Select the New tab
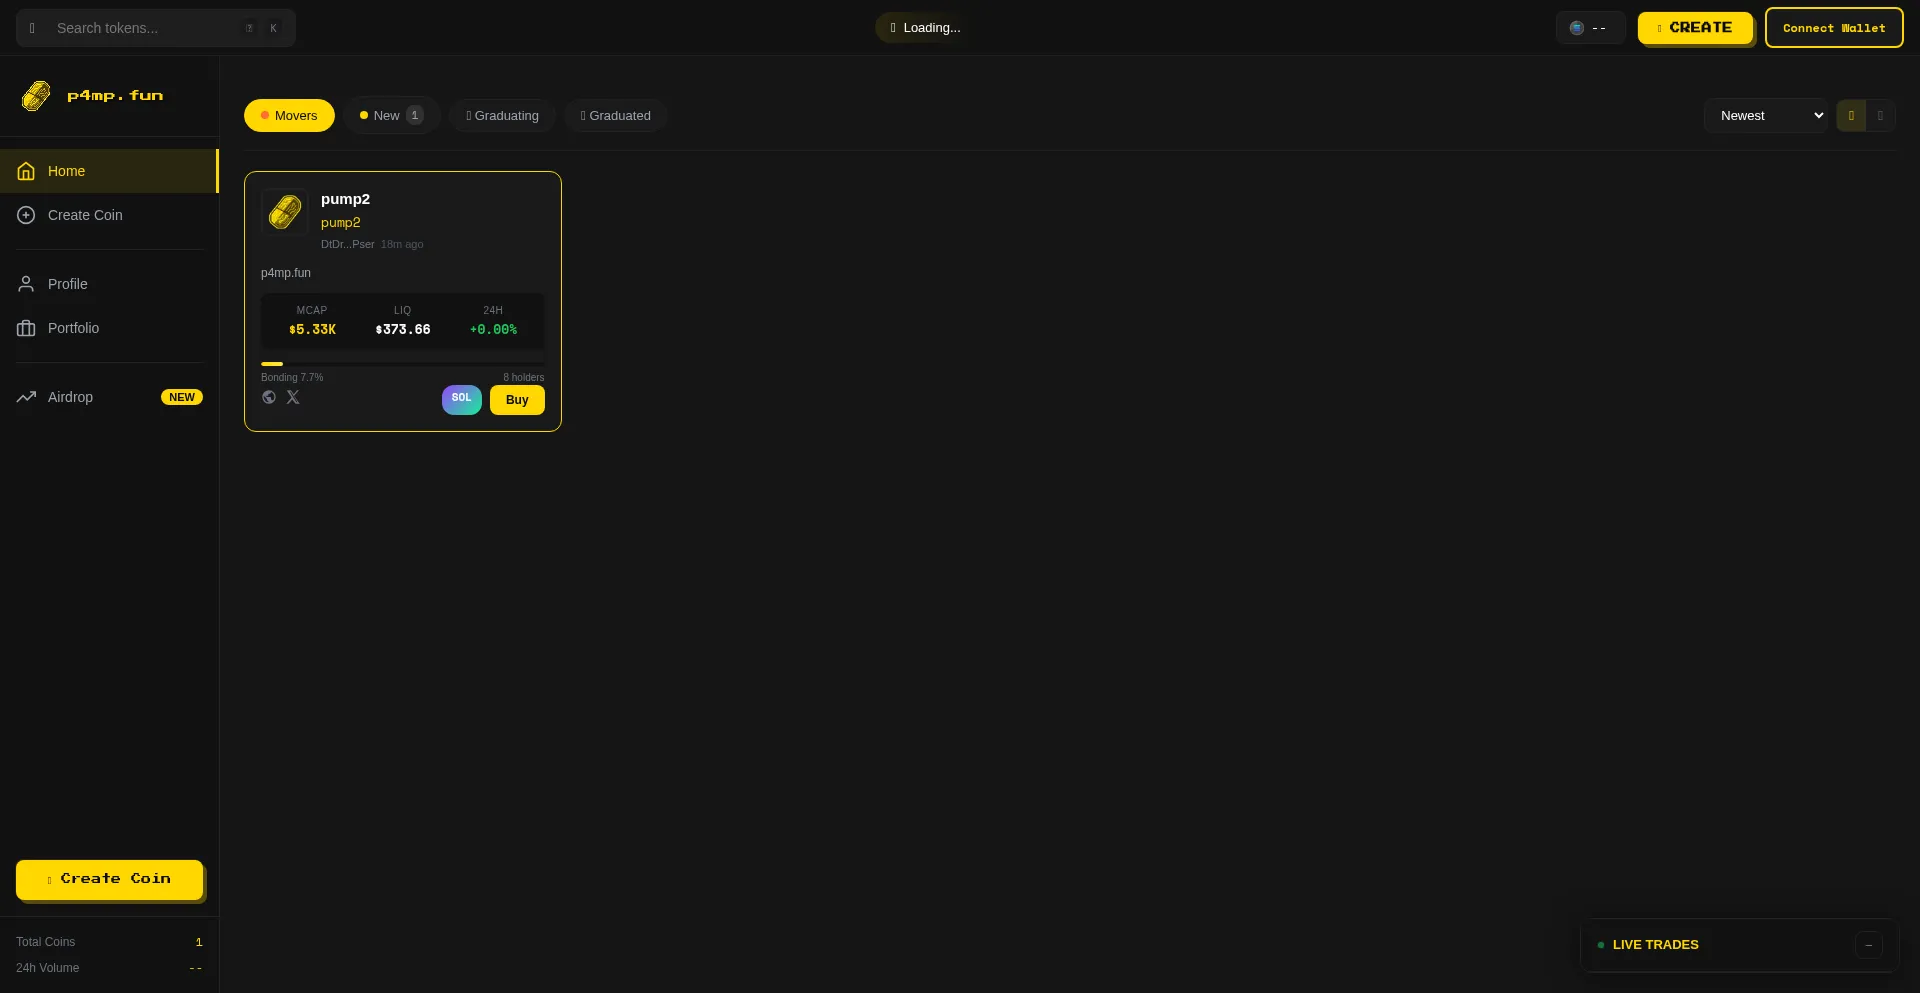This screenshot has height=993, width=1920. [391, 115]
